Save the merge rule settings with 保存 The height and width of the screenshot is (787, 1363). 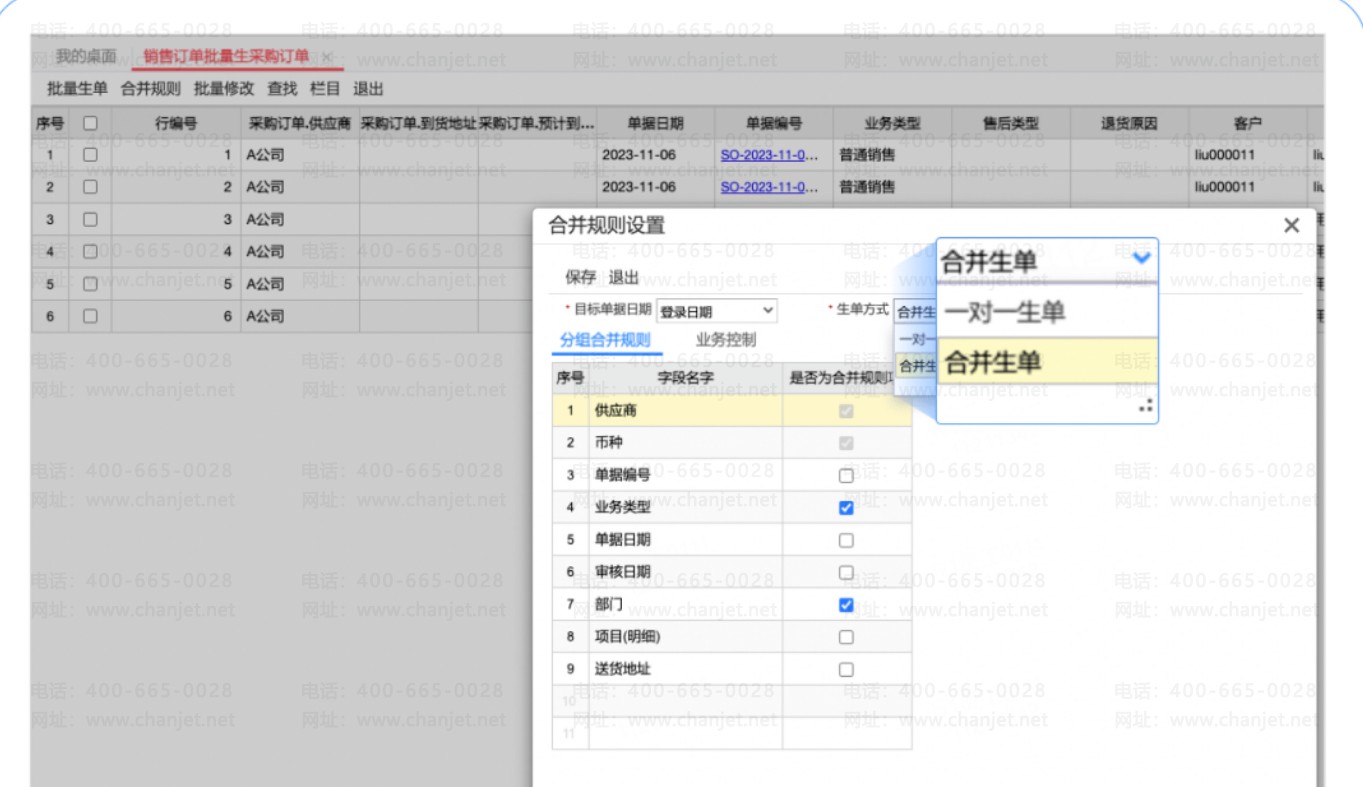(x=581, y=277)
